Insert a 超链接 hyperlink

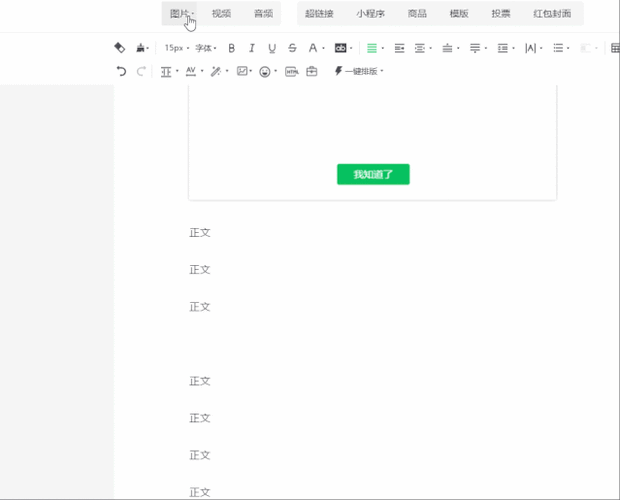pyautogui.click(x=319, y=14)
